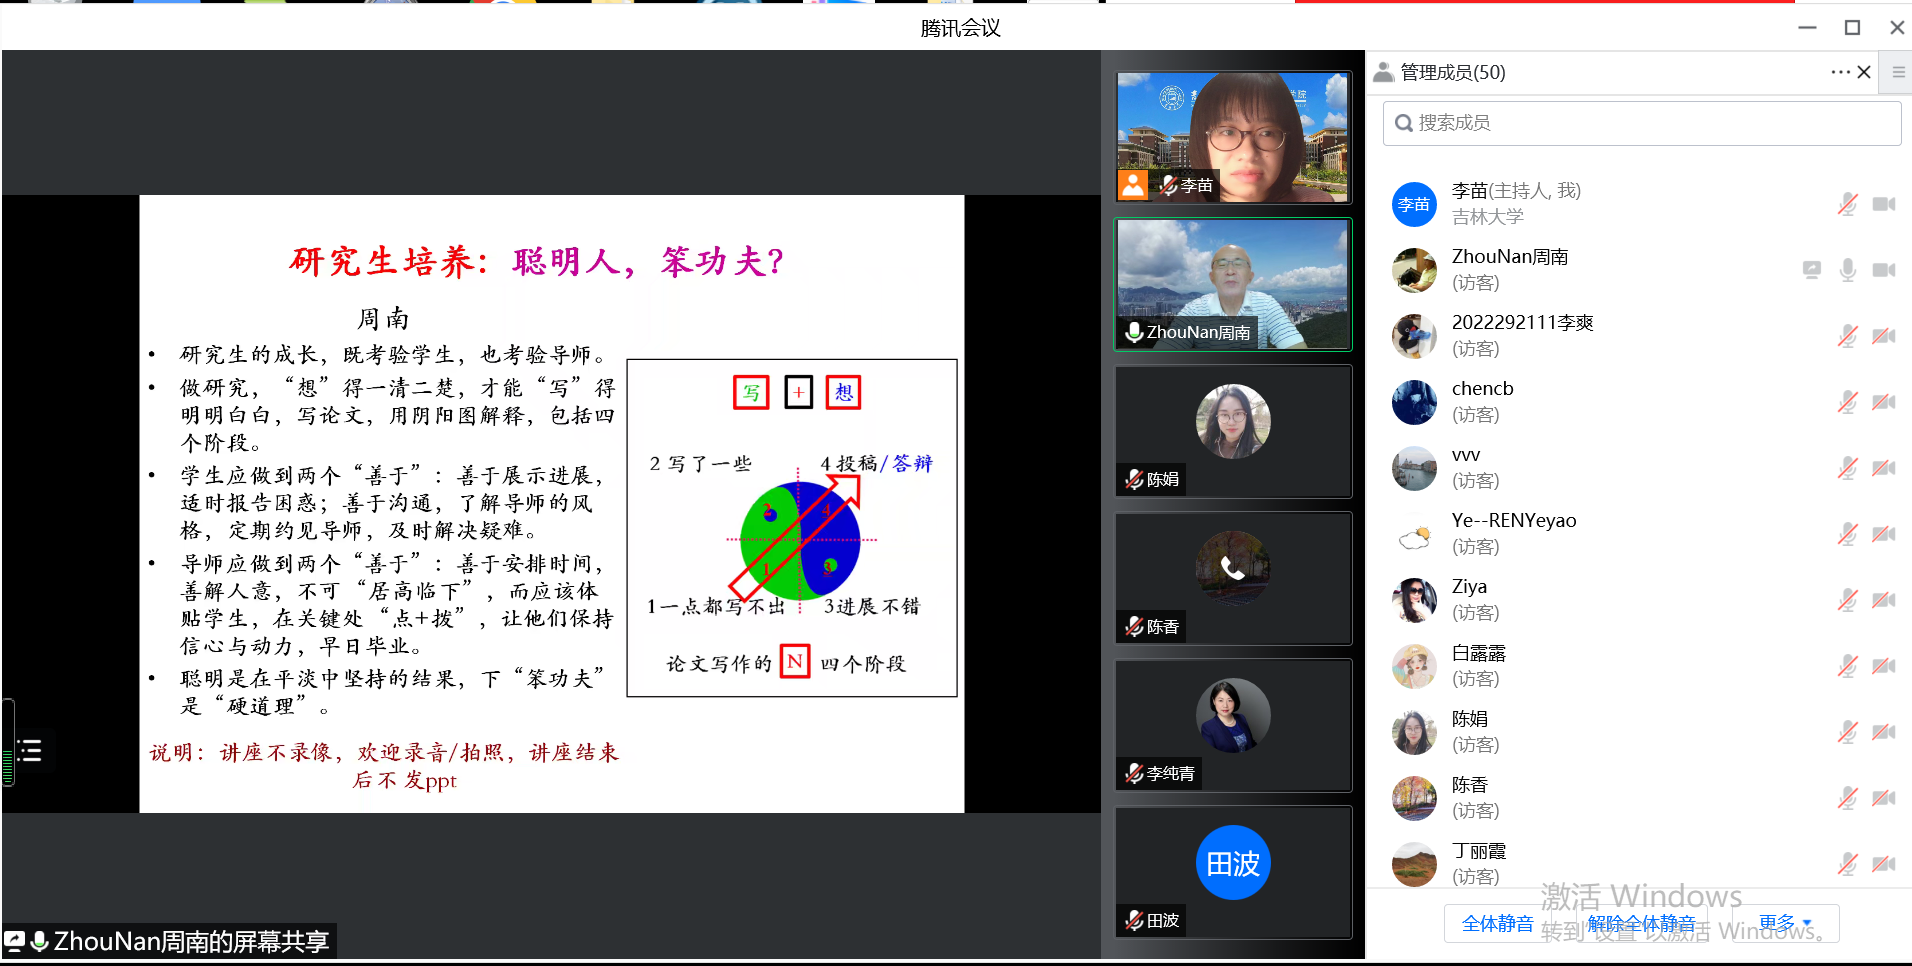Toggle Ziya's muted microphone icon

pos(1848,600)
